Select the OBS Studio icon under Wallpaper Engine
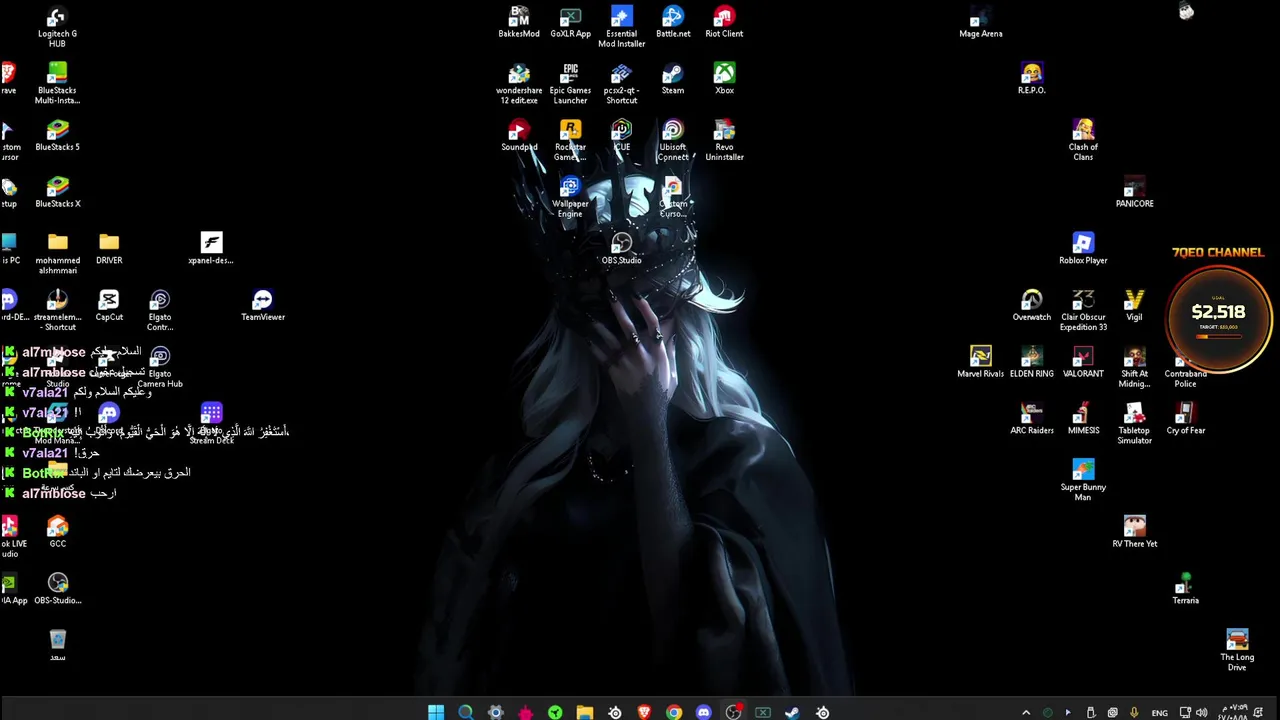The width and height of the screenshot is (1280, 720). 621,249
